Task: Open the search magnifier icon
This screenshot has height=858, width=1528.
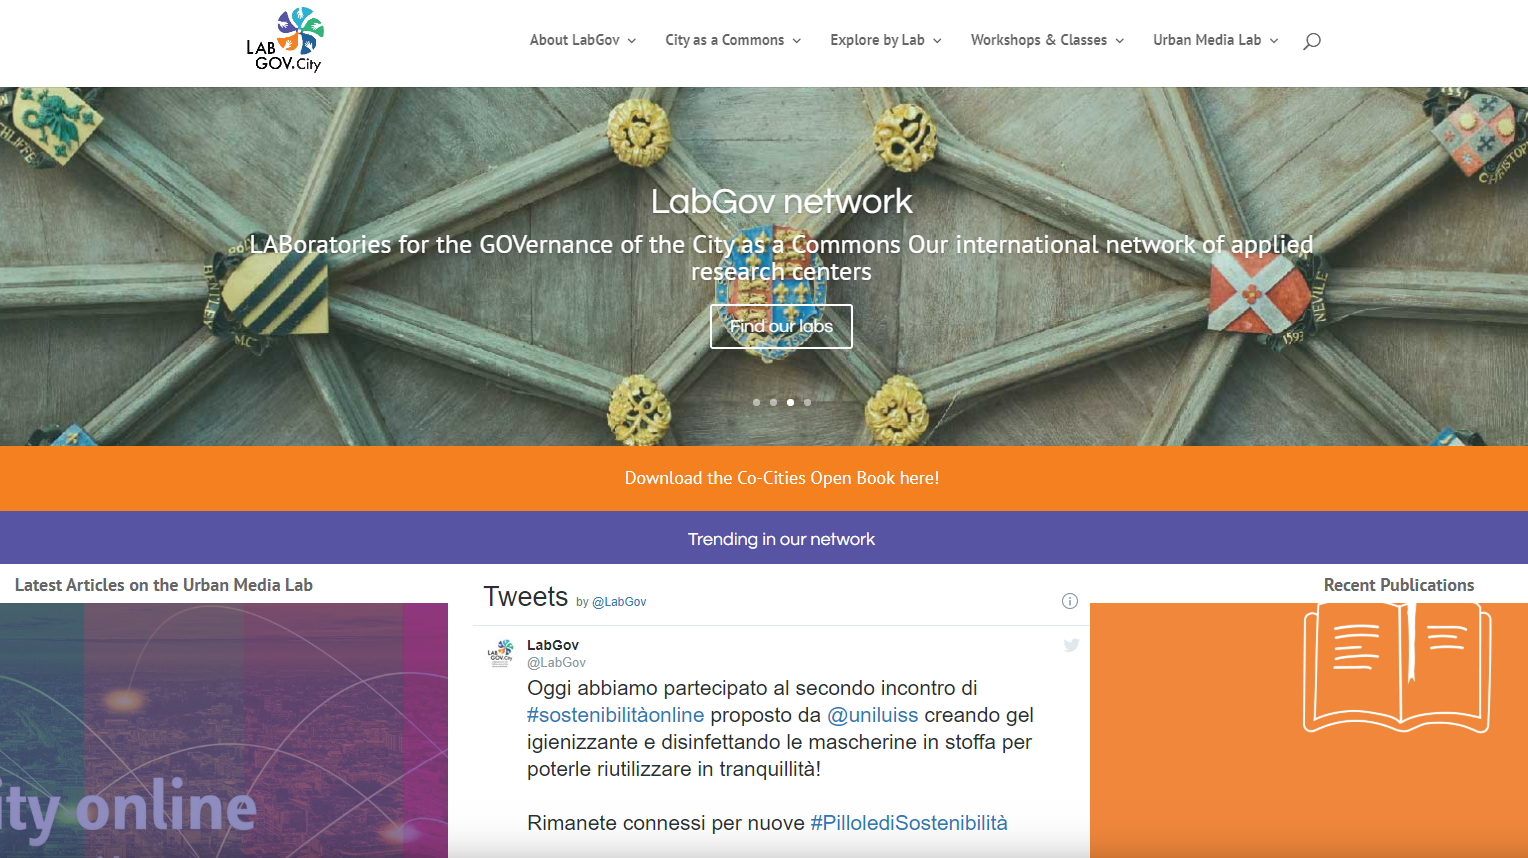Action: point(1312,41)
